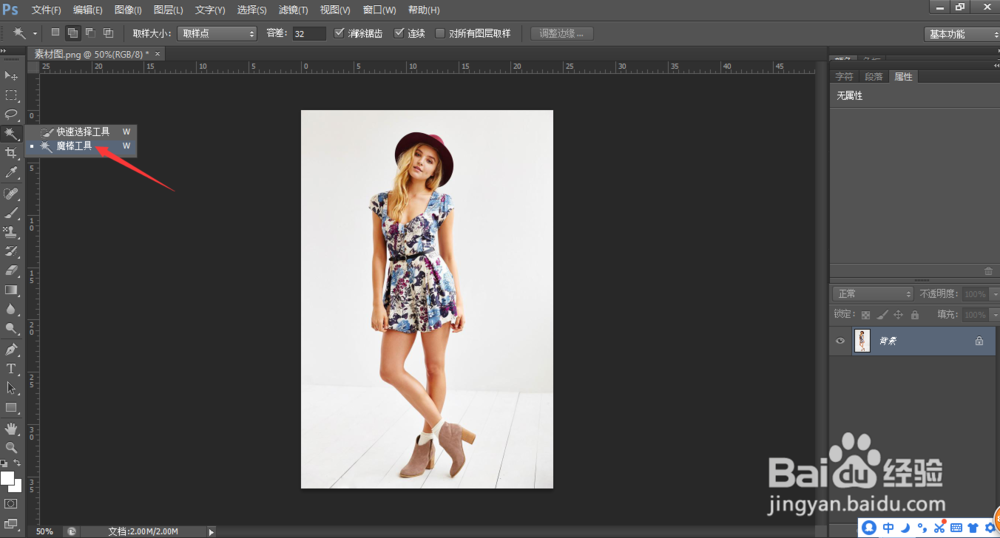Pick the Lasso tool
This screenshot has width=1000, height=538.
11,114
